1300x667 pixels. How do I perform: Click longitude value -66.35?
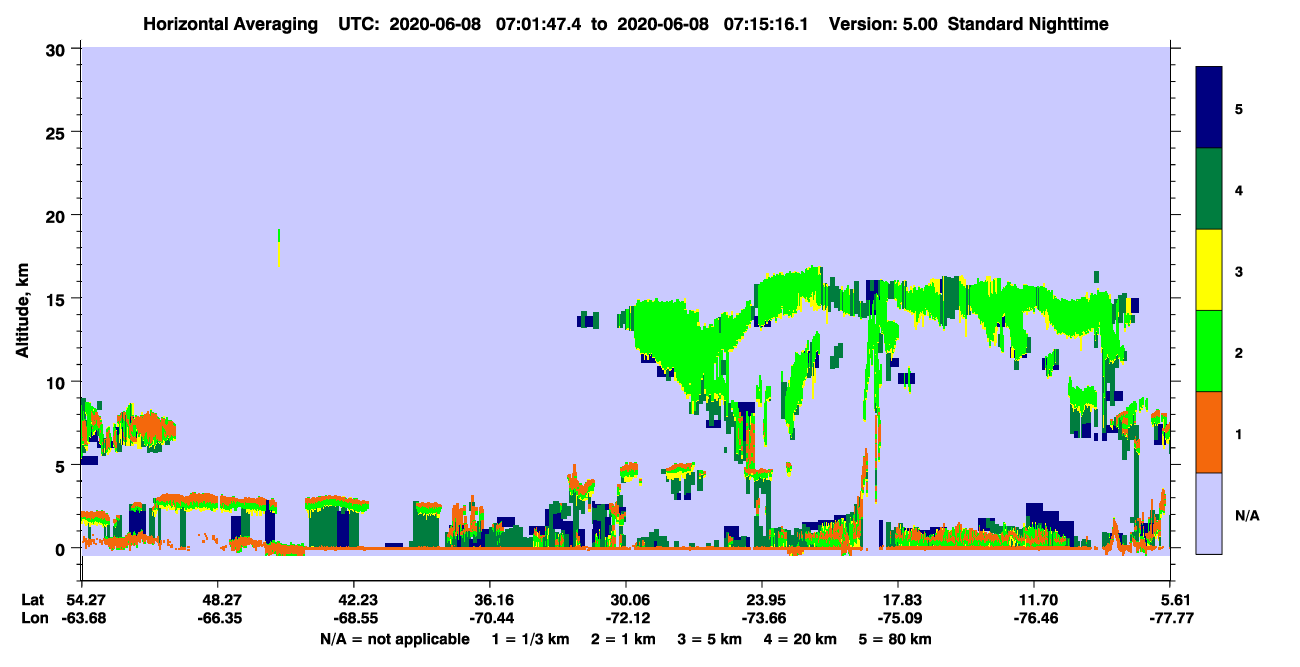(x=218, y=619)
